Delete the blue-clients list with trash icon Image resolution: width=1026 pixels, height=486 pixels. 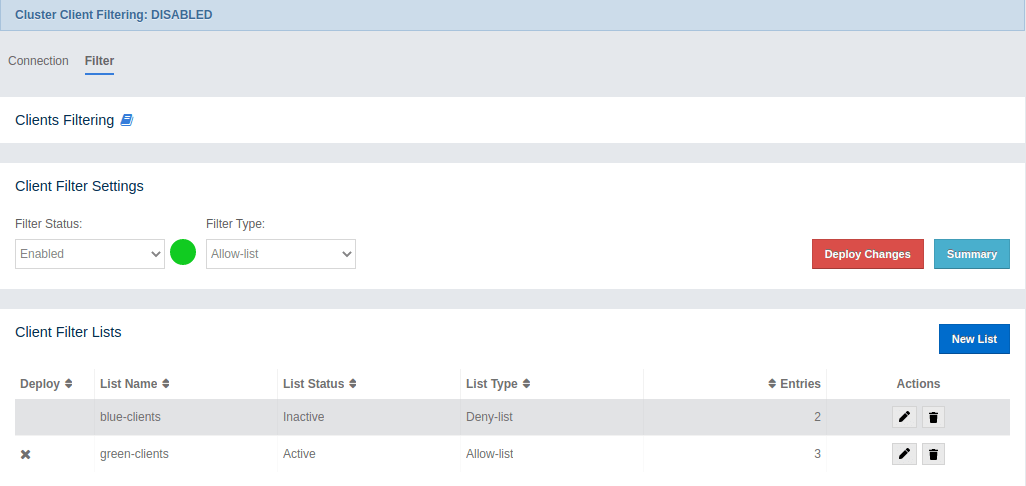[x=933, y=417]
